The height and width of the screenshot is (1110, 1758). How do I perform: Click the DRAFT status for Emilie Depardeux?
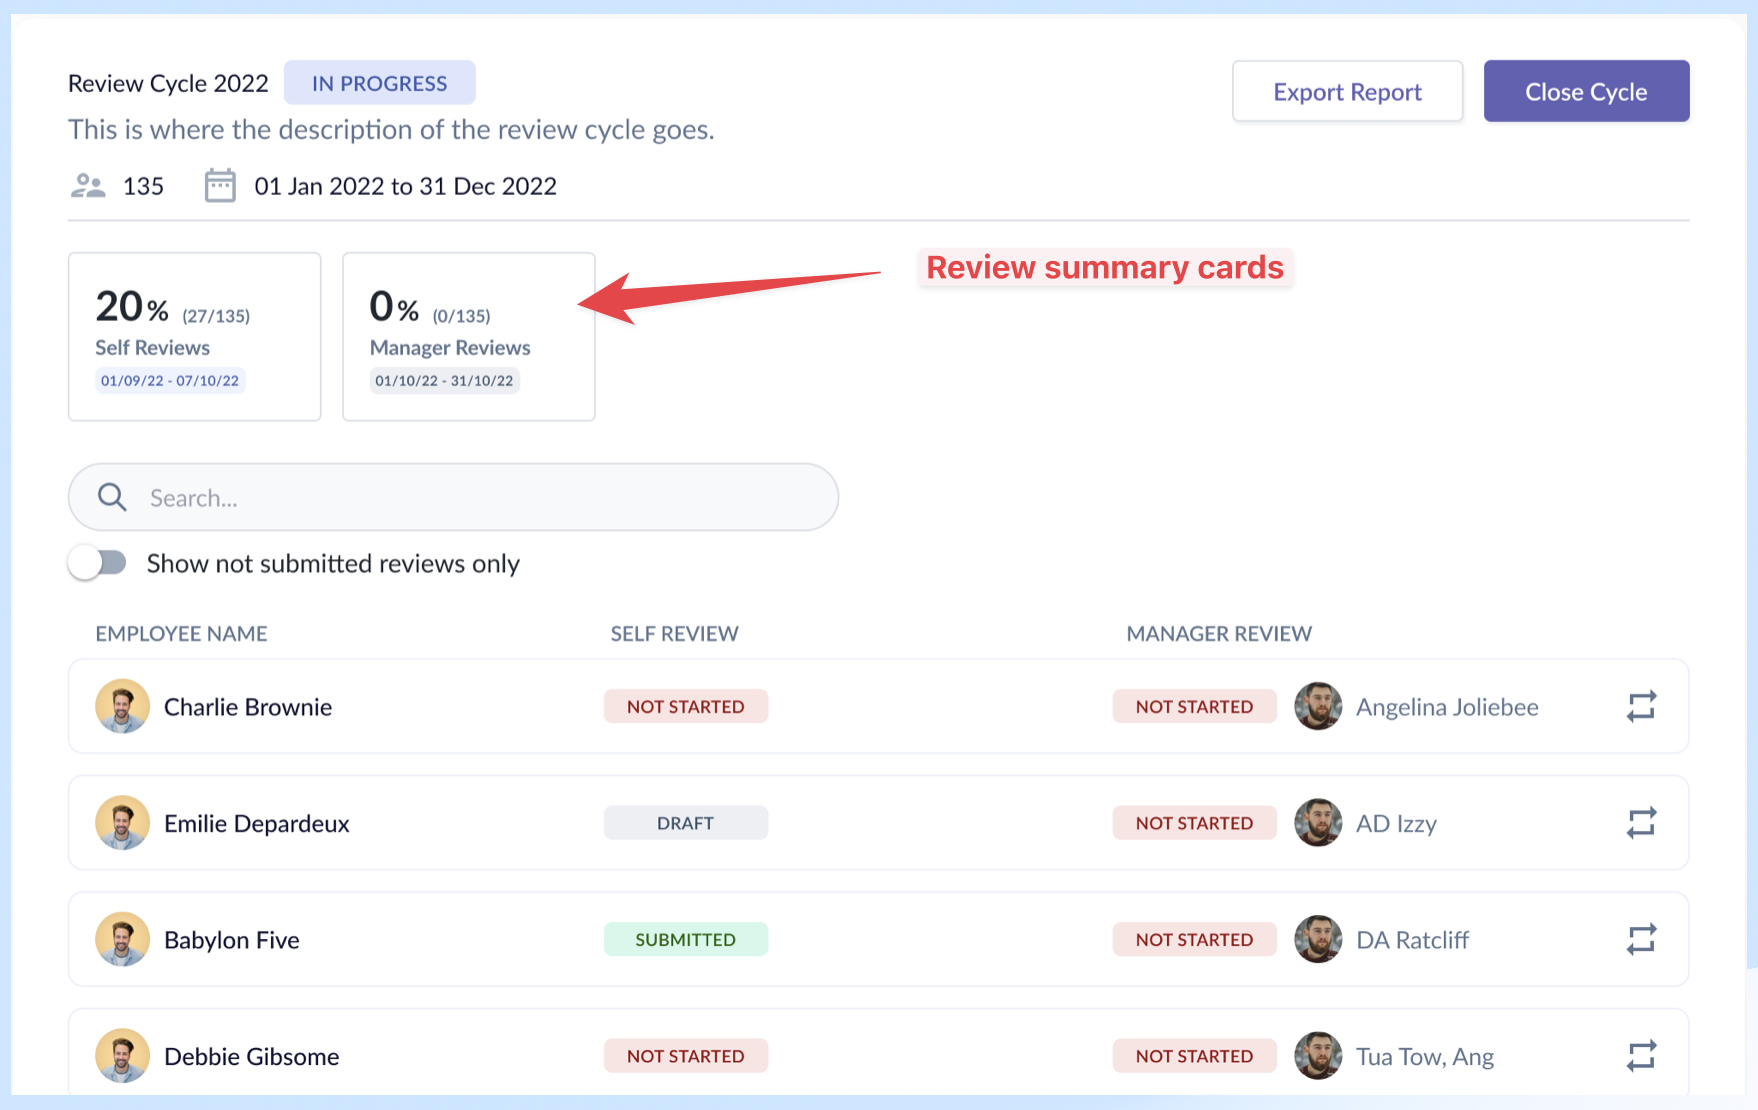point(685,823)
